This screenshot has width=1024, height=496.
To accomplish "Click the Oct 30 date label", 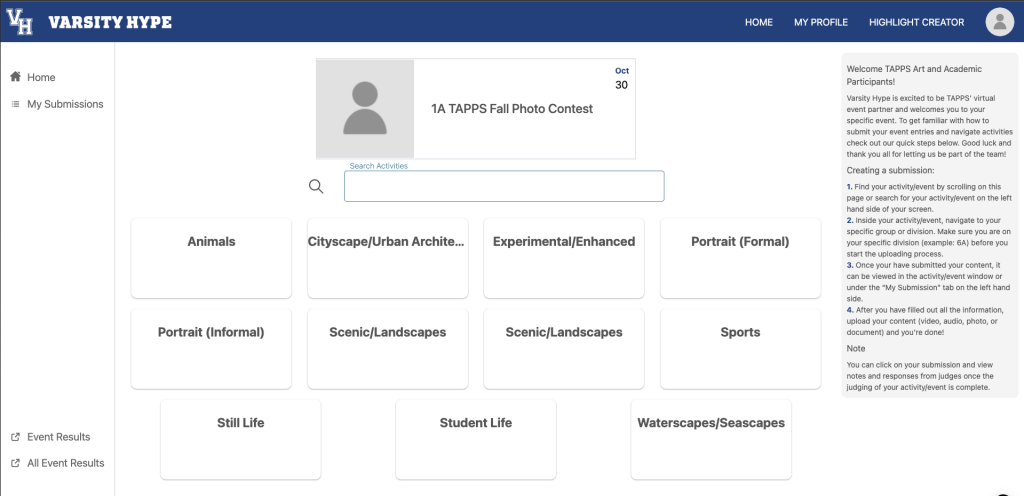I will point(622,78).
